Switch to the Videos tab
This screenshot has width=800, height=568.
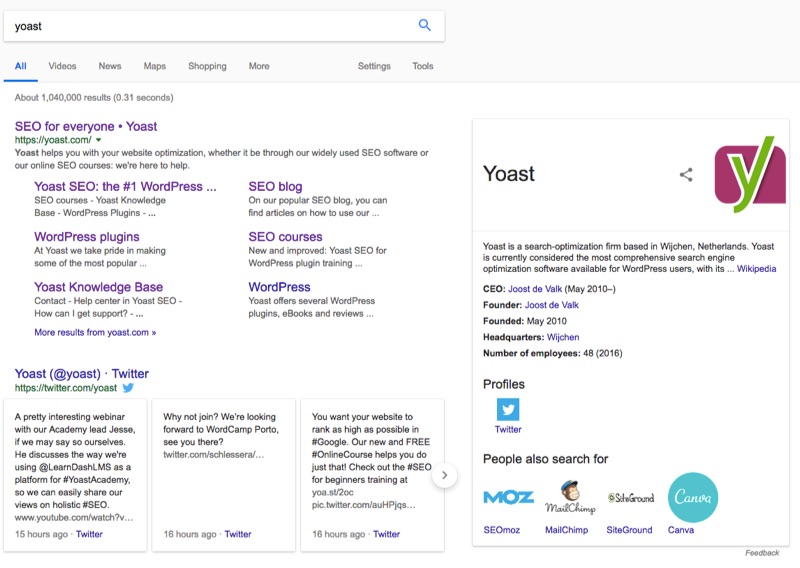[x=62, y=66]
